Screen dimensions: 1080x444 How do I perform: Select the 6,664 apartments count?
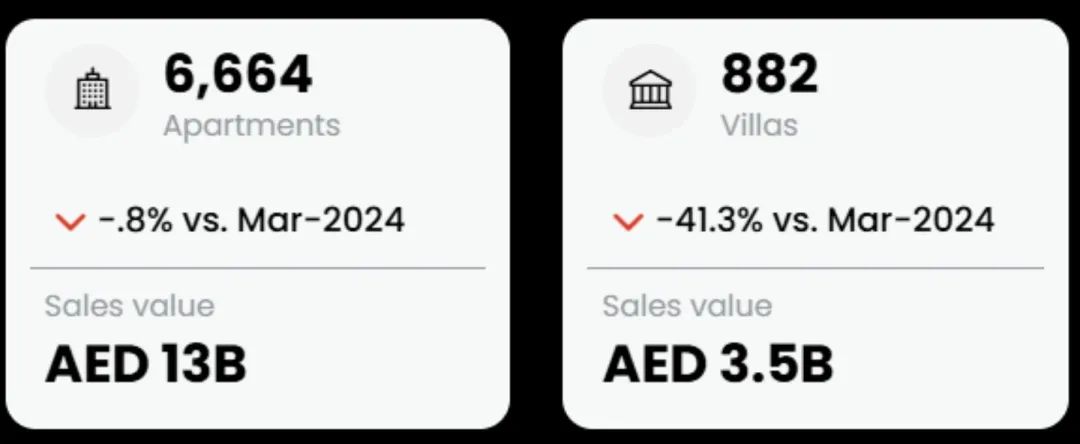click(238, 74)
